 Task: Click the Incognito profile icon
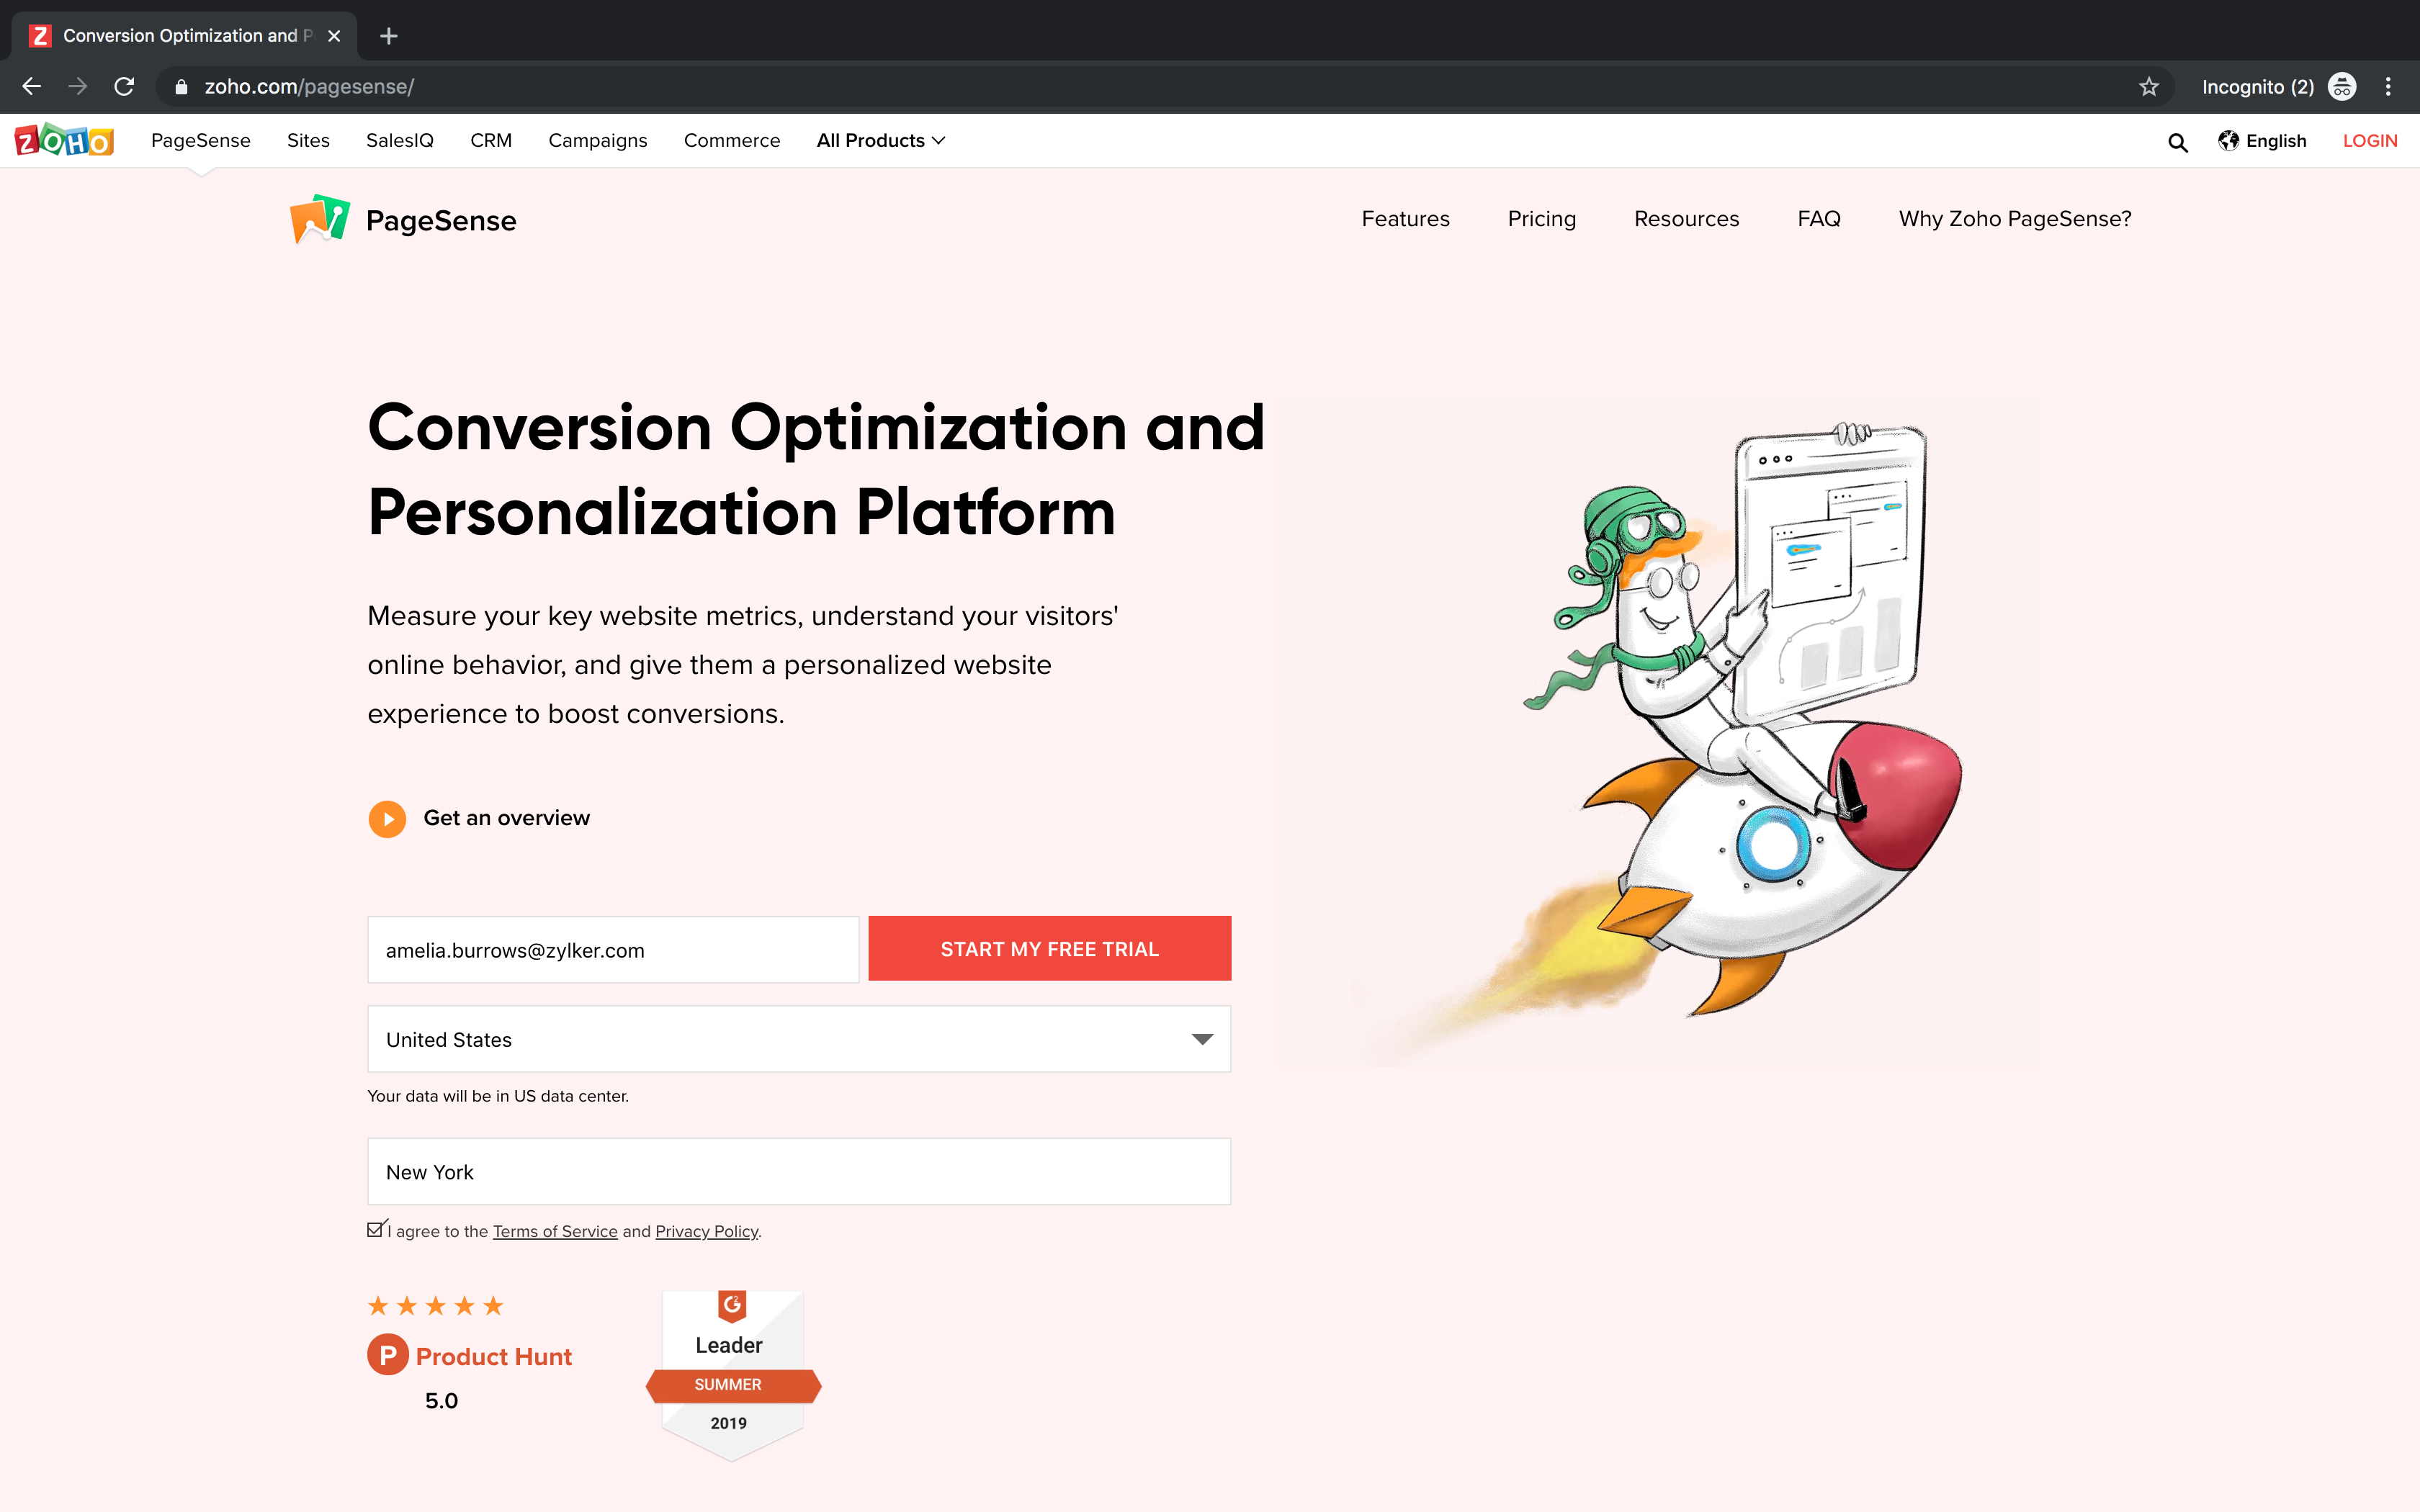point(2342,87)
